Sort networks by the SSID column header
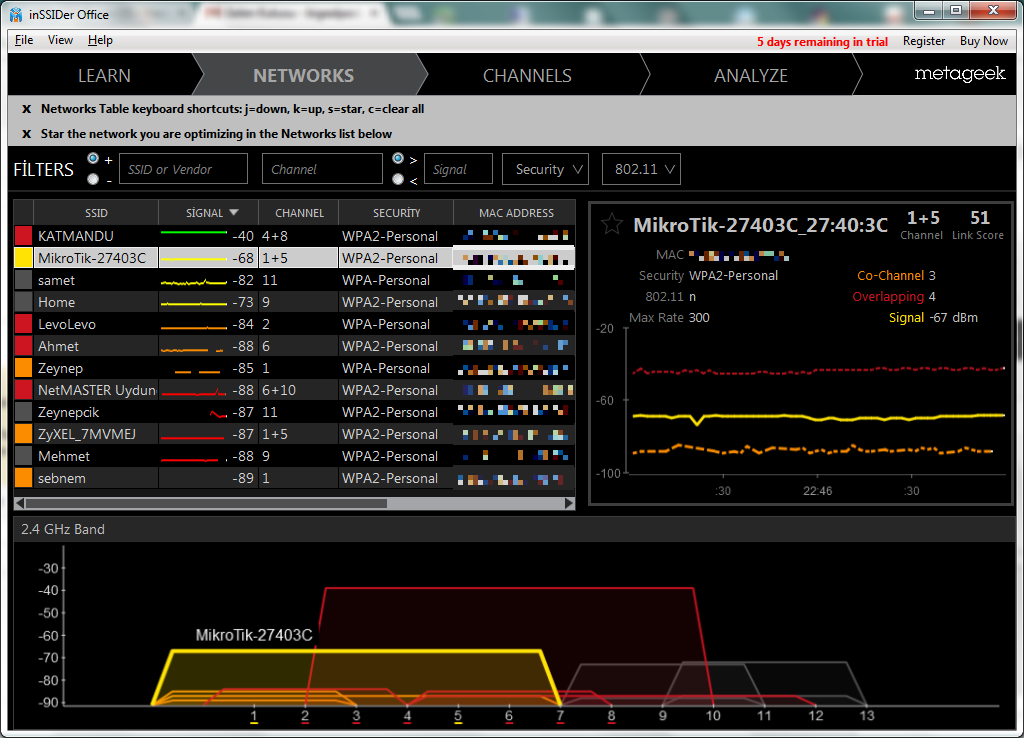This screenshot has width=1024, height=738. click(x=96, y=213)
